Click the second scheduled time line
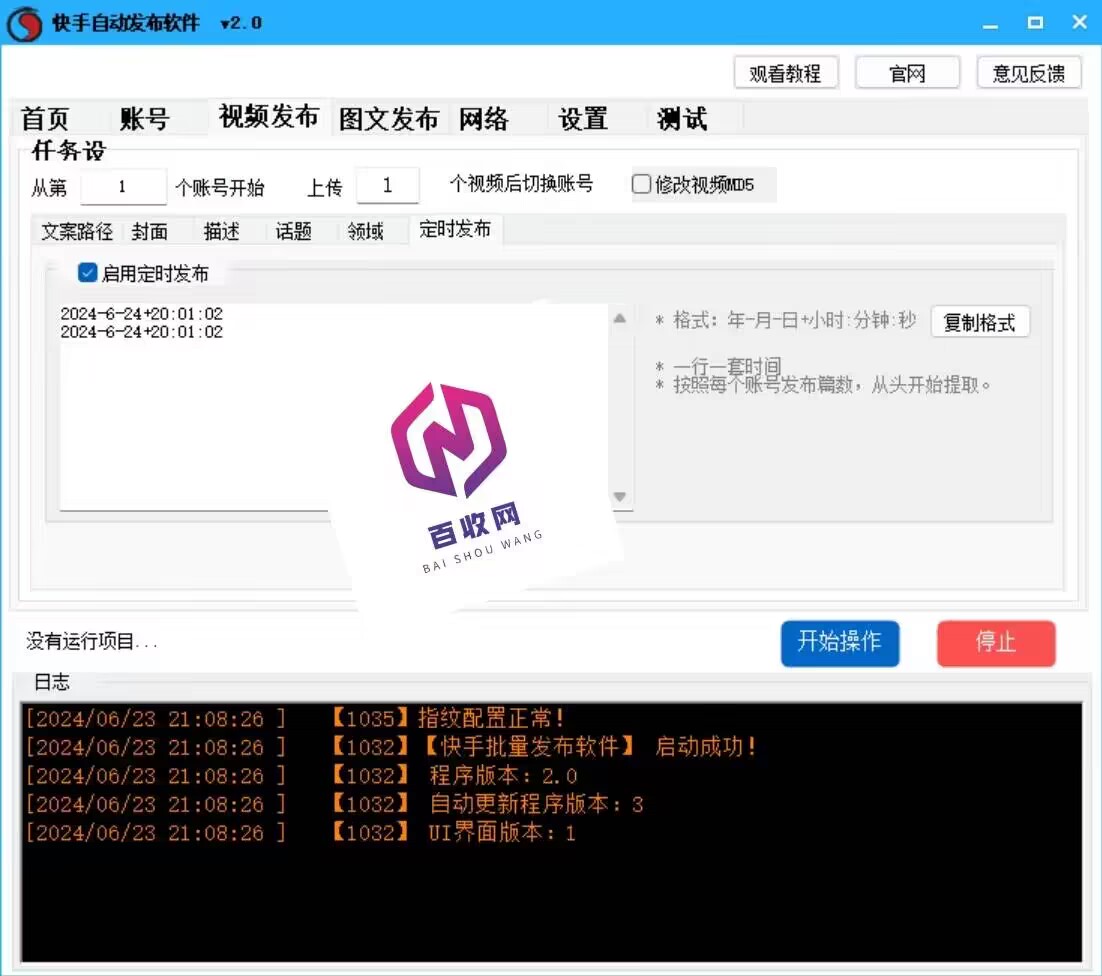 (x=141, y=332)
